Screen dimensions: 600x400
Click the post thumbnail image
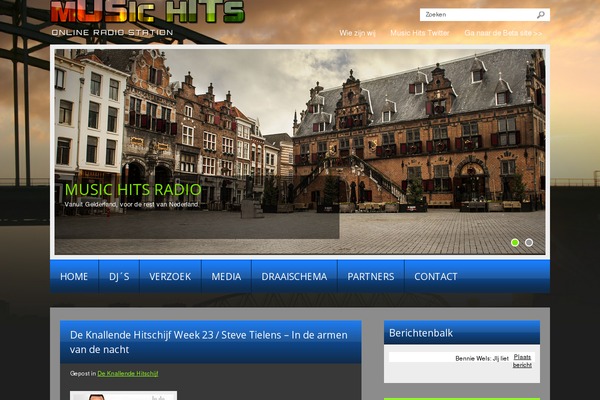tap(123, 395)
